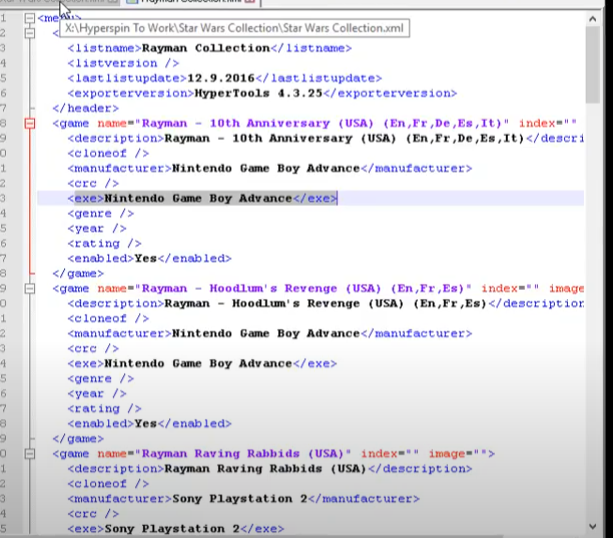
Task: Click the exe line under Hoodlum's Revenge game
Action: 202,364
